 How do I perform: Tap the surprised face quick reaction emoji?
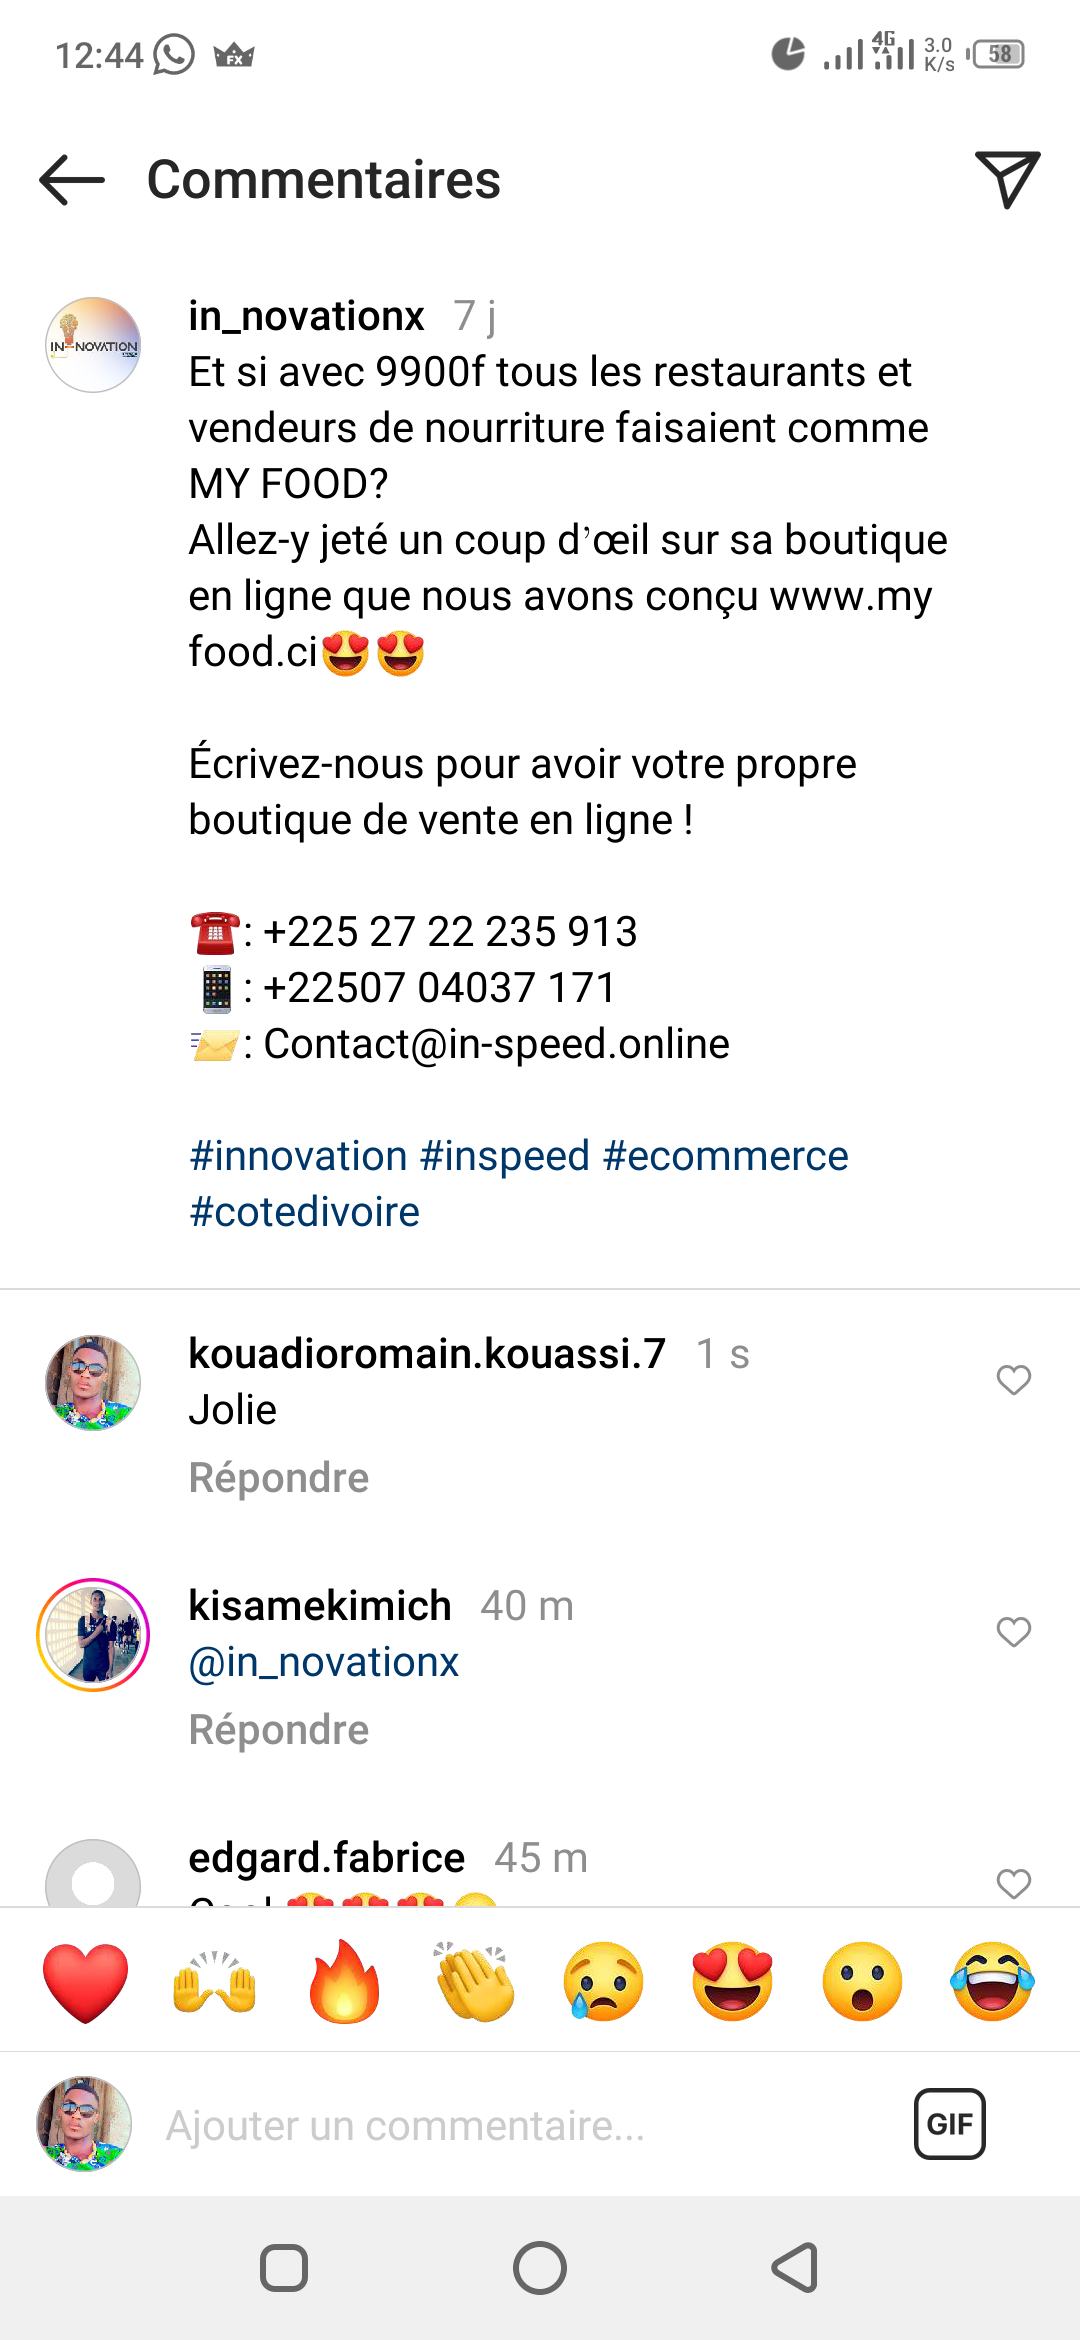click(x=862, y=1982)
